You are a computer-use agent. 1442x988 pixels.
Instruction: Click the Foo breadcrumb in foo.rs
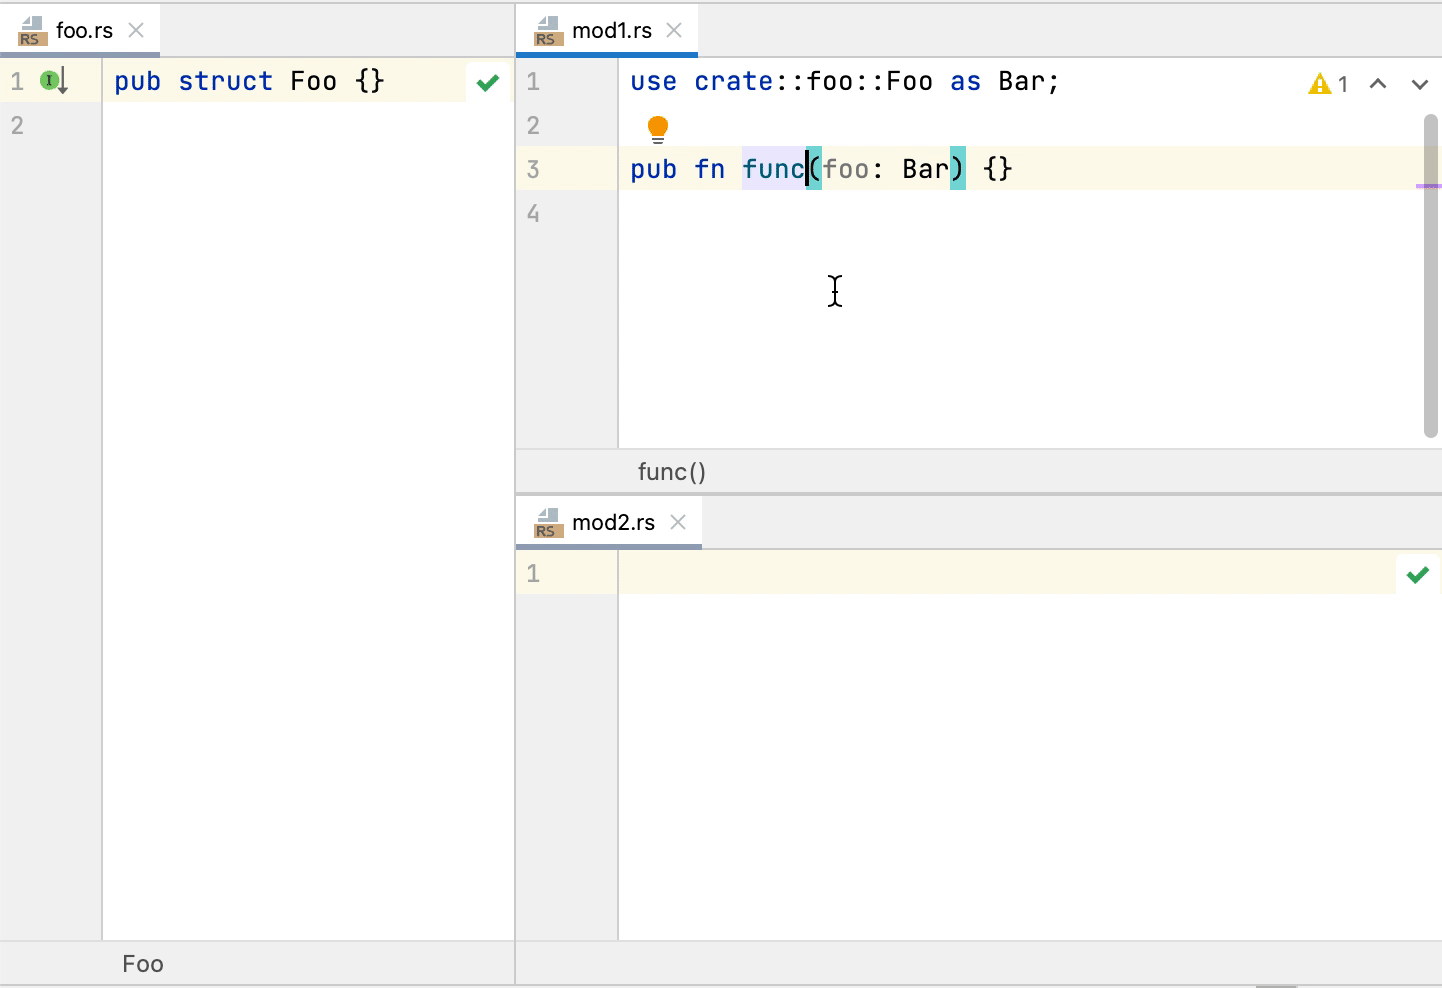[143, 964]
